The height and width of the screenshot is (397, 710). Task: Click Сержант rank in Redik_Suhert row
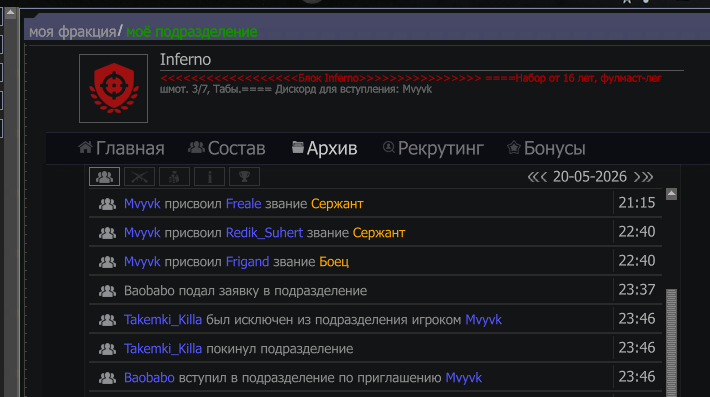(379, 233)
